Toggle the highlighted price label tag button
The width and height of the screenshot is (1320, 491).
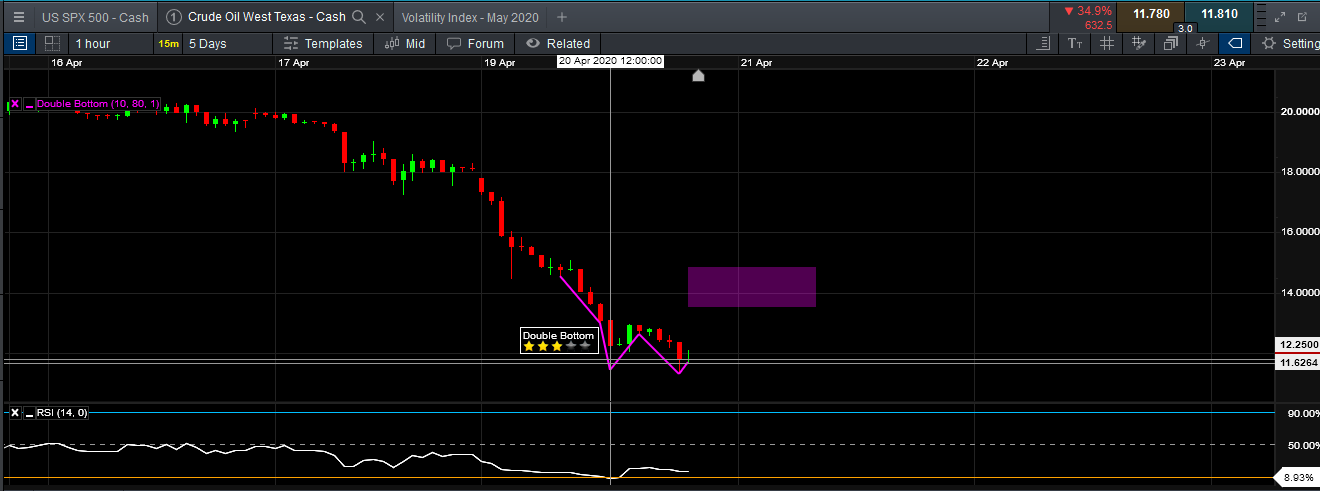(x=1234, y=43)
